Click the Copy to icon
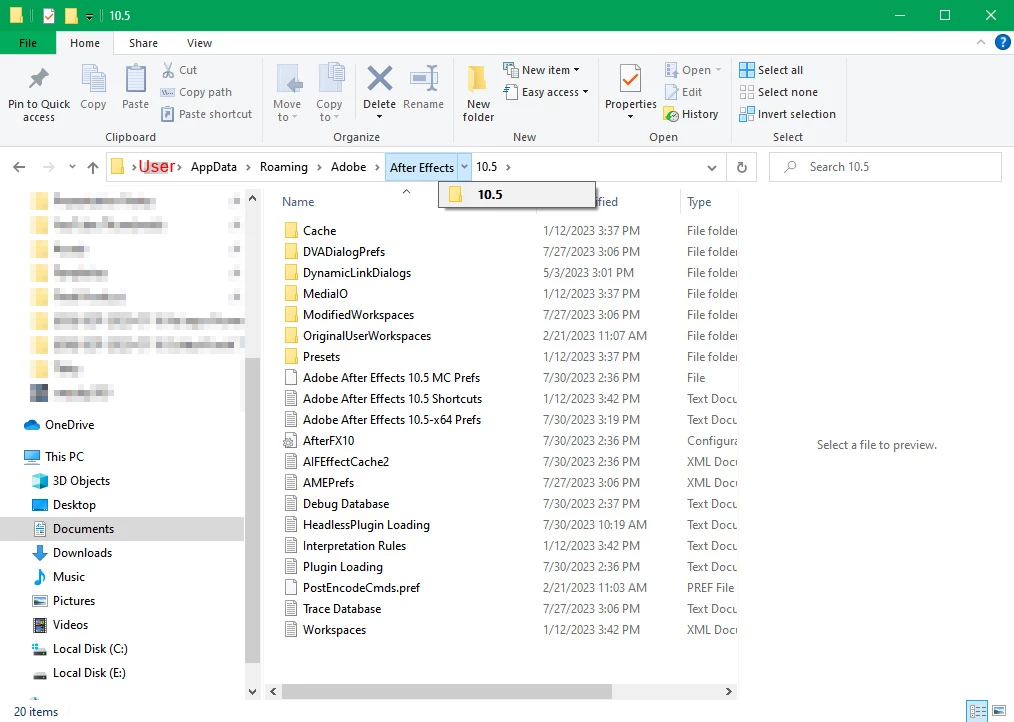This screenshot has width=1014, height=722. coord(330,80)
